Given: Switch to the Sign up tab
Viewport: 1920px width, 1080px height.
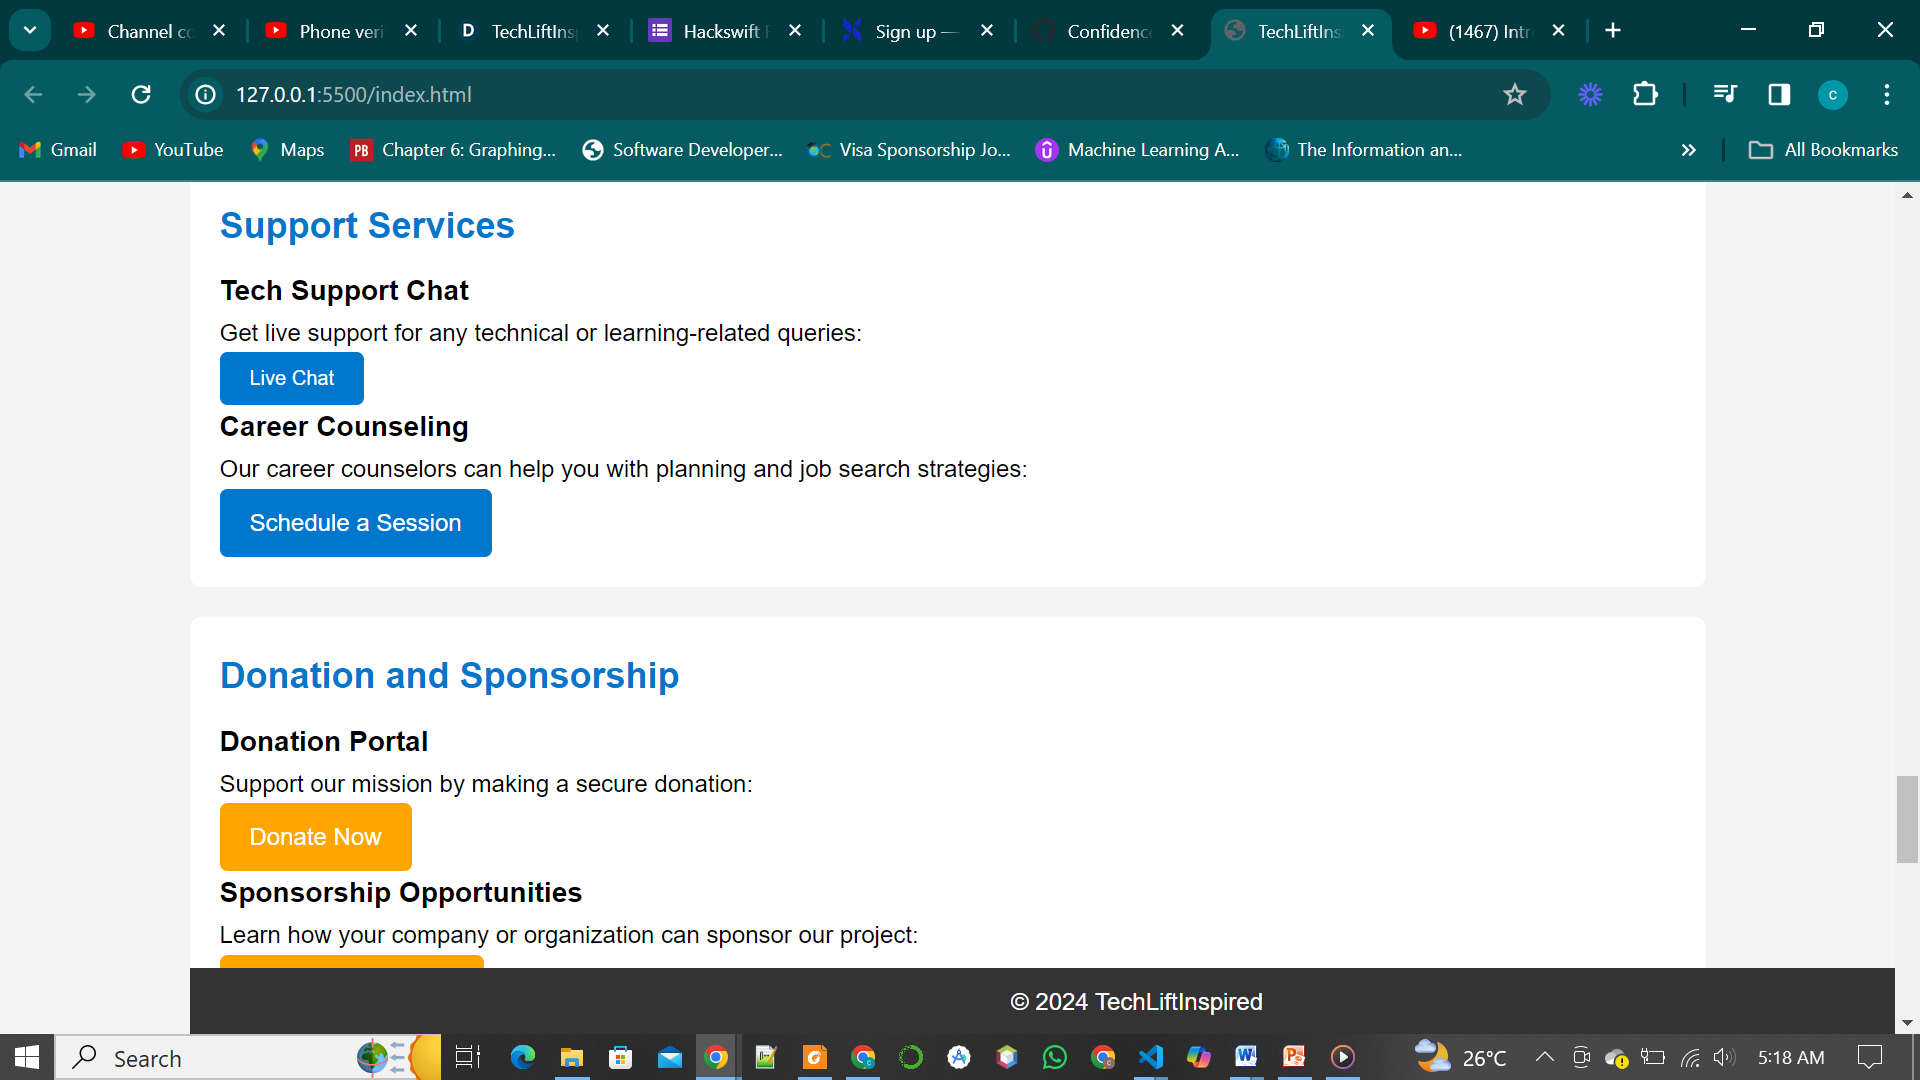Looking at the screenshot, I should tap(905, 31).
